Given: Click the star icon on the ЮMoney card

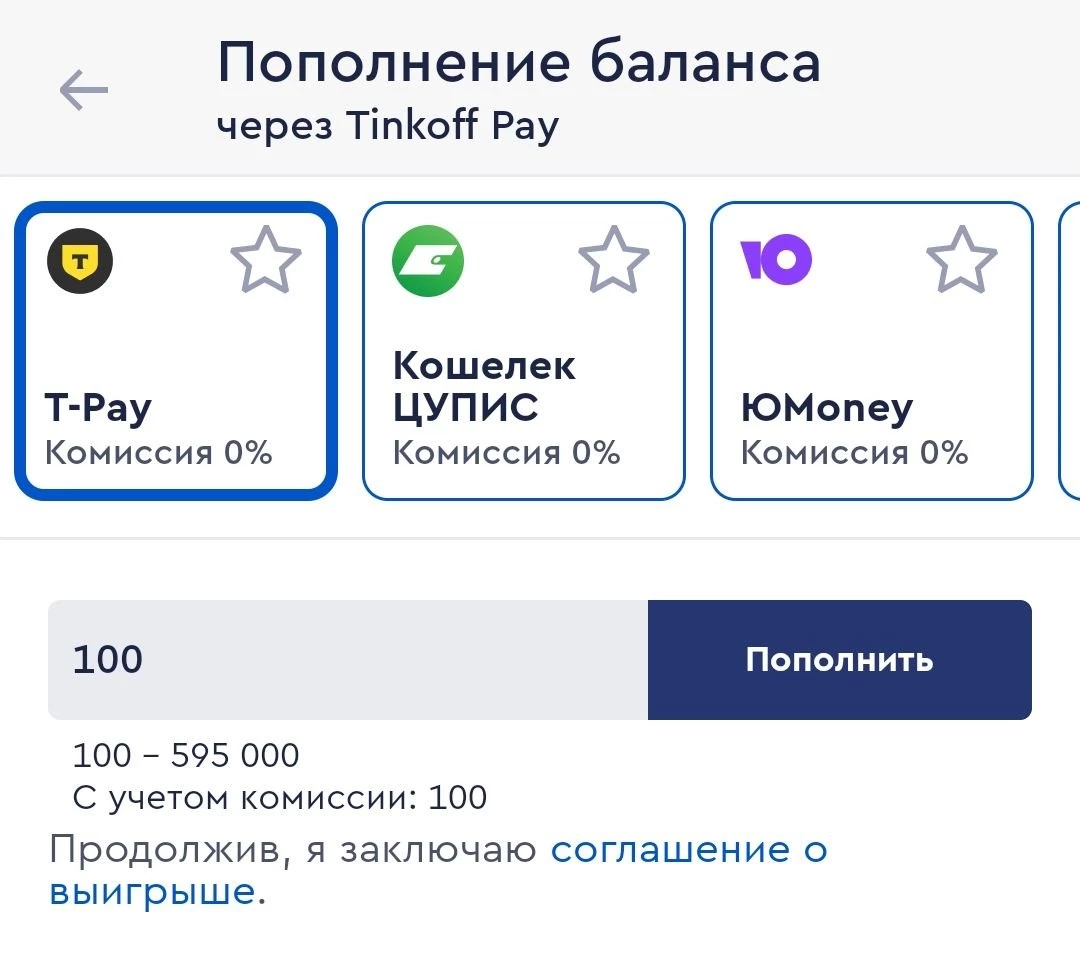Looking at the screenshot, I should tap(961, 260).
